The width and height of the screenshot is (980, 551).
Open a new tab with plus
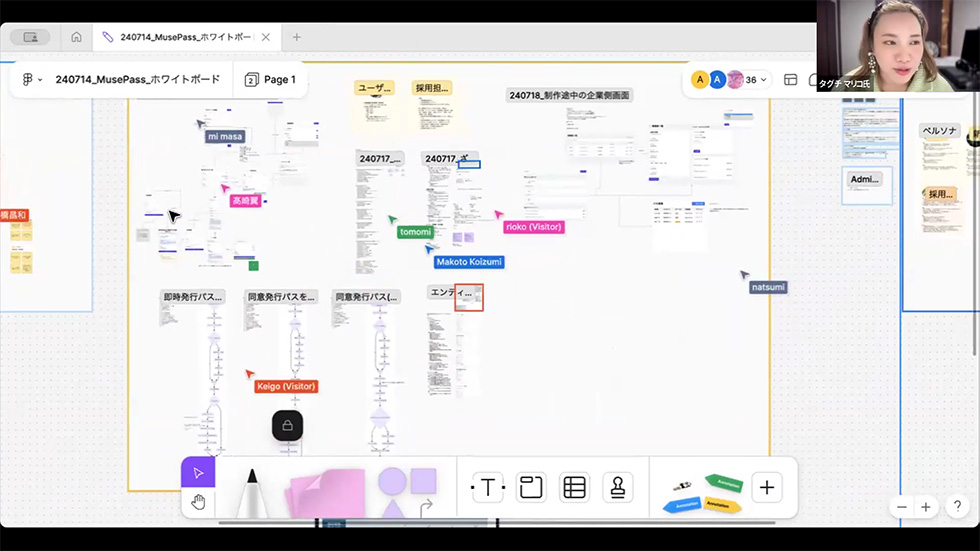(x=296, y=37)
